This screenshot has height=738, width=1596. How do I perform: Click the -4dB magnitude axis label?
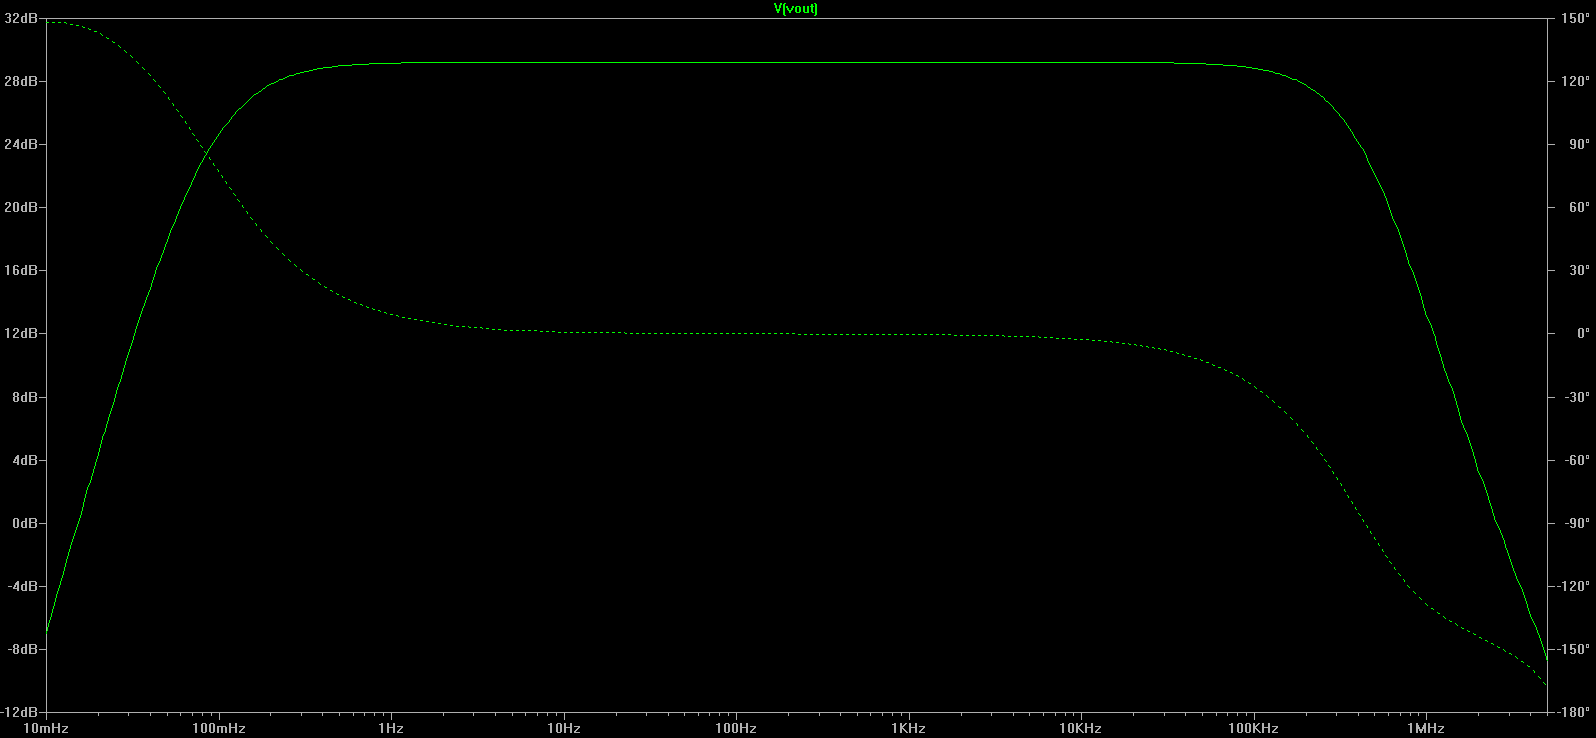[x=22, y=586]
